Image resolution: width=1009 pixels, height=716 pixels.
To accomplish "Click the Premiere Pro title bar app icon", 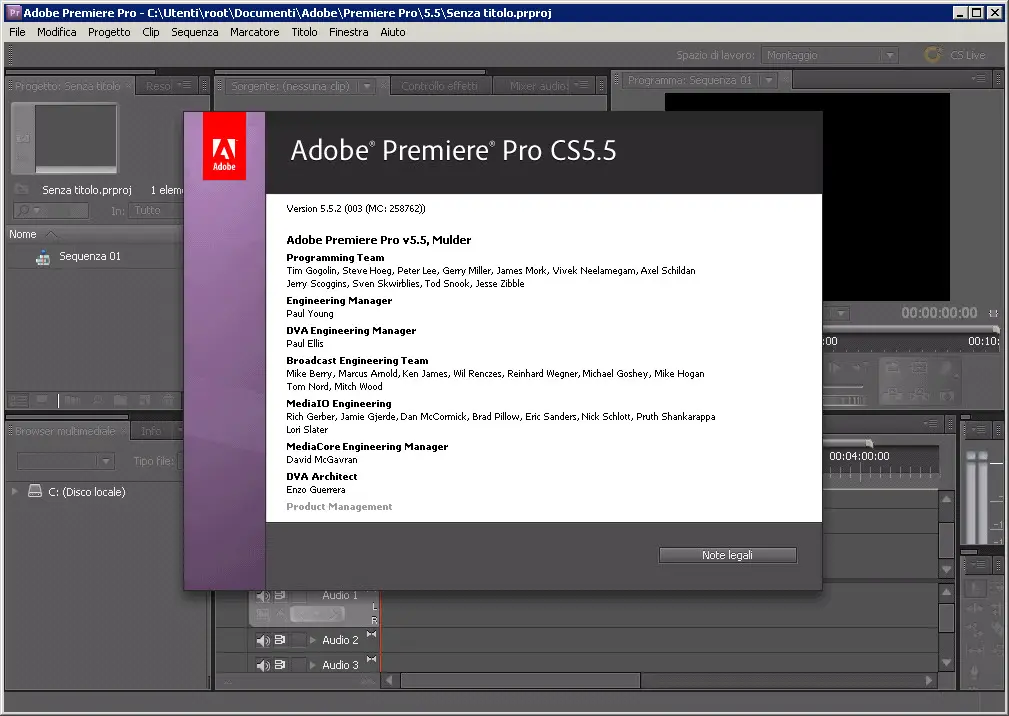I will 14,12.
